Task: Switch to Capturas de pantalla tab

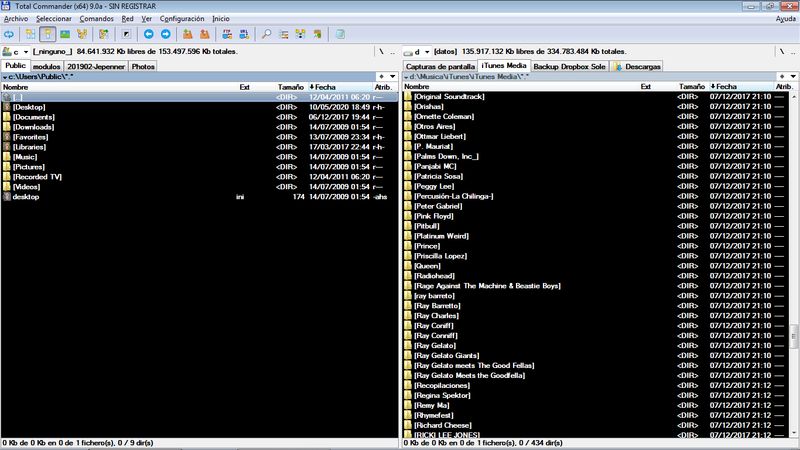Action: [x=440, y=67]
